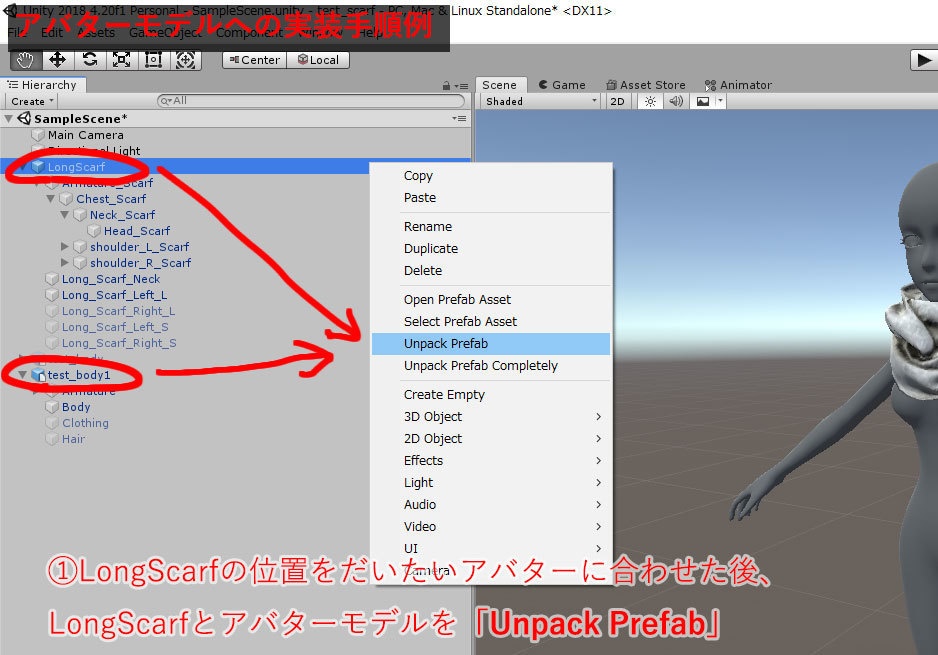938x655 pixels.
Task: Select the Move tool
Action: click(57, 60)
